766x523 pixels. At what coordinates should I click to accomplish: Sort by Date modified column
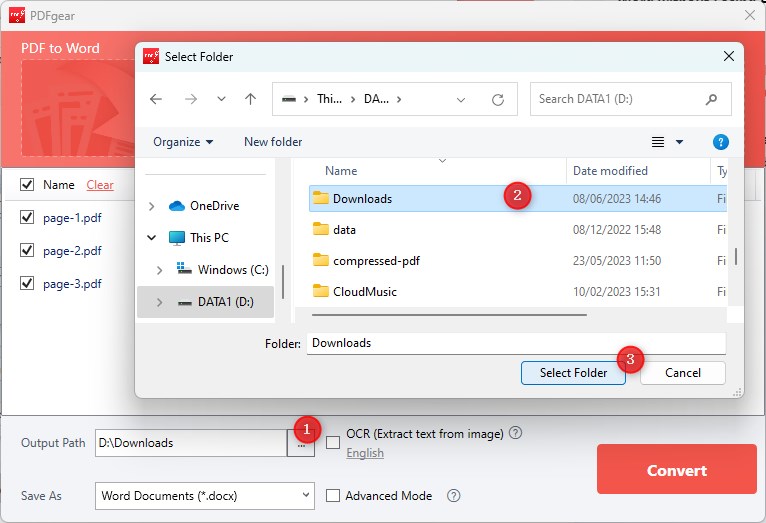click(x=610, y=171)
